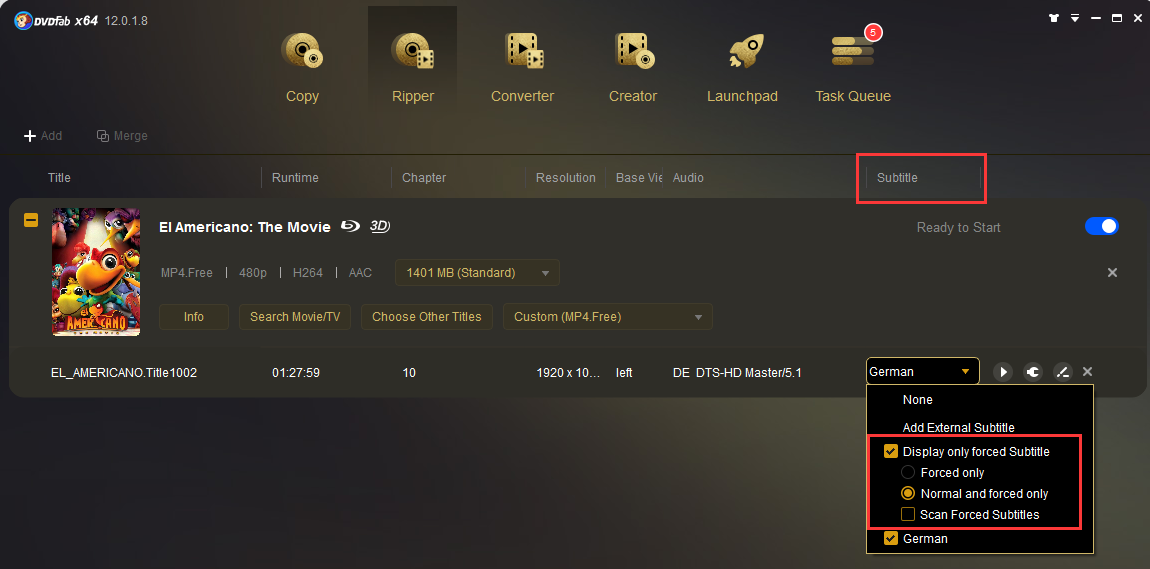Open the Custom (MP4.Free) profile dropdown

pyautogui.click(x=608, y=317)
